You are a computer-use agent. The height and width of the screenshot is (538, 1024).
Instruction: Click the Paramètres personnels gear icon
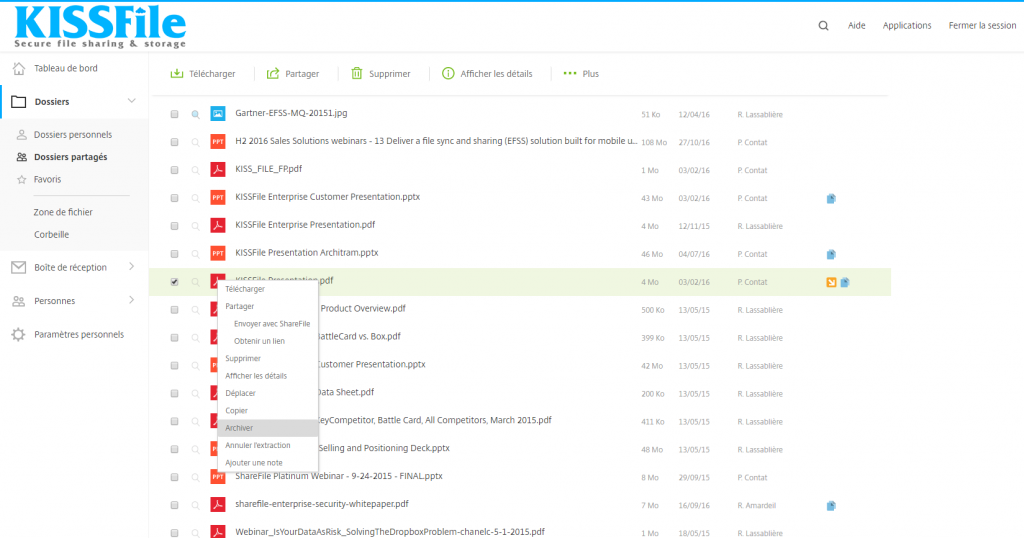(18, 334)
